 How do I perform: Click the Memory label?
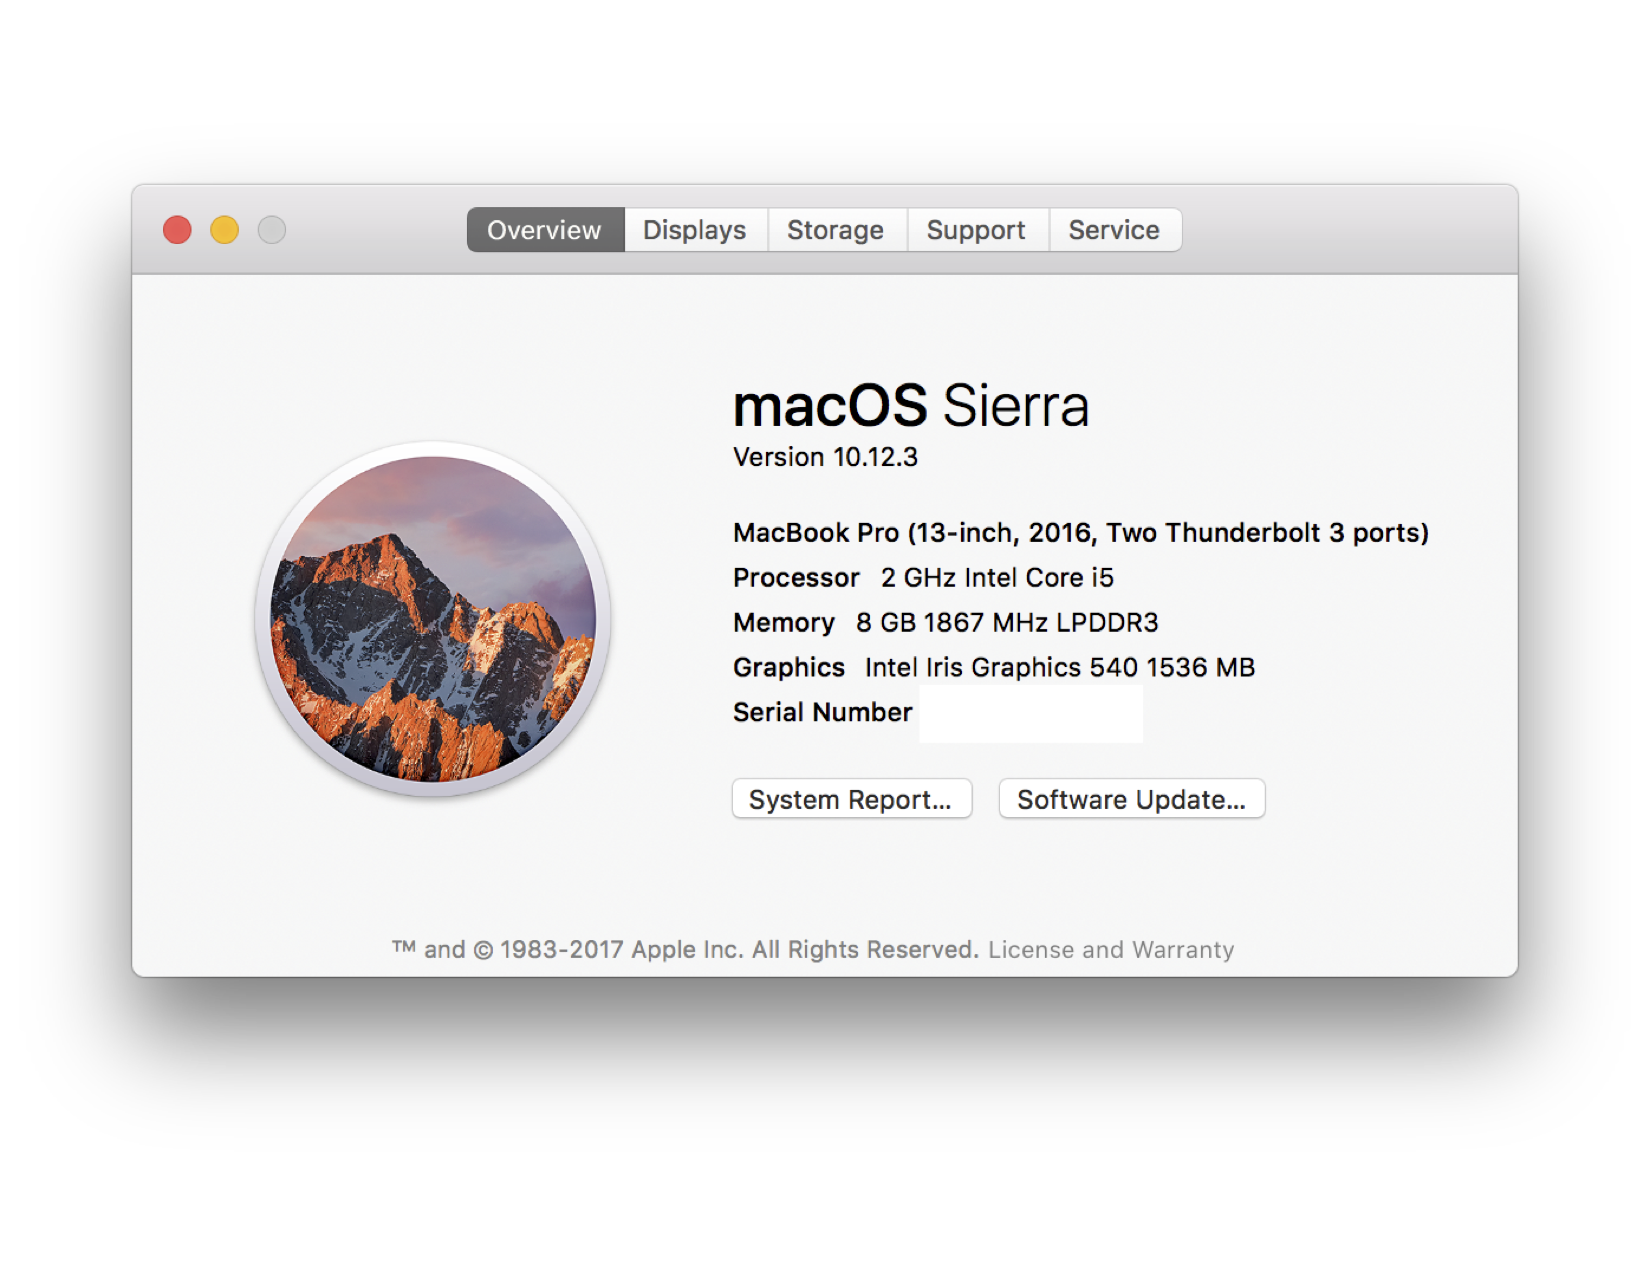point(784,623)
